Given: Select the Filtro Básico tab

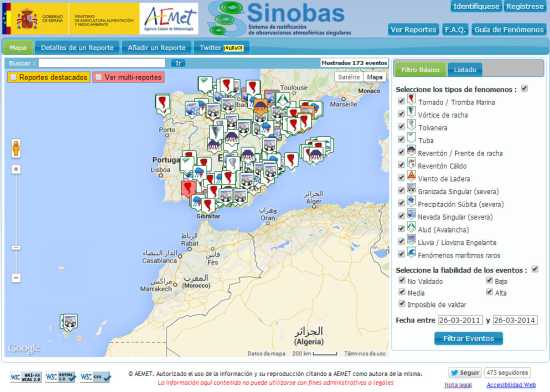Looking at the screenshot, I should pyautogui.click(x=420, y=69).
